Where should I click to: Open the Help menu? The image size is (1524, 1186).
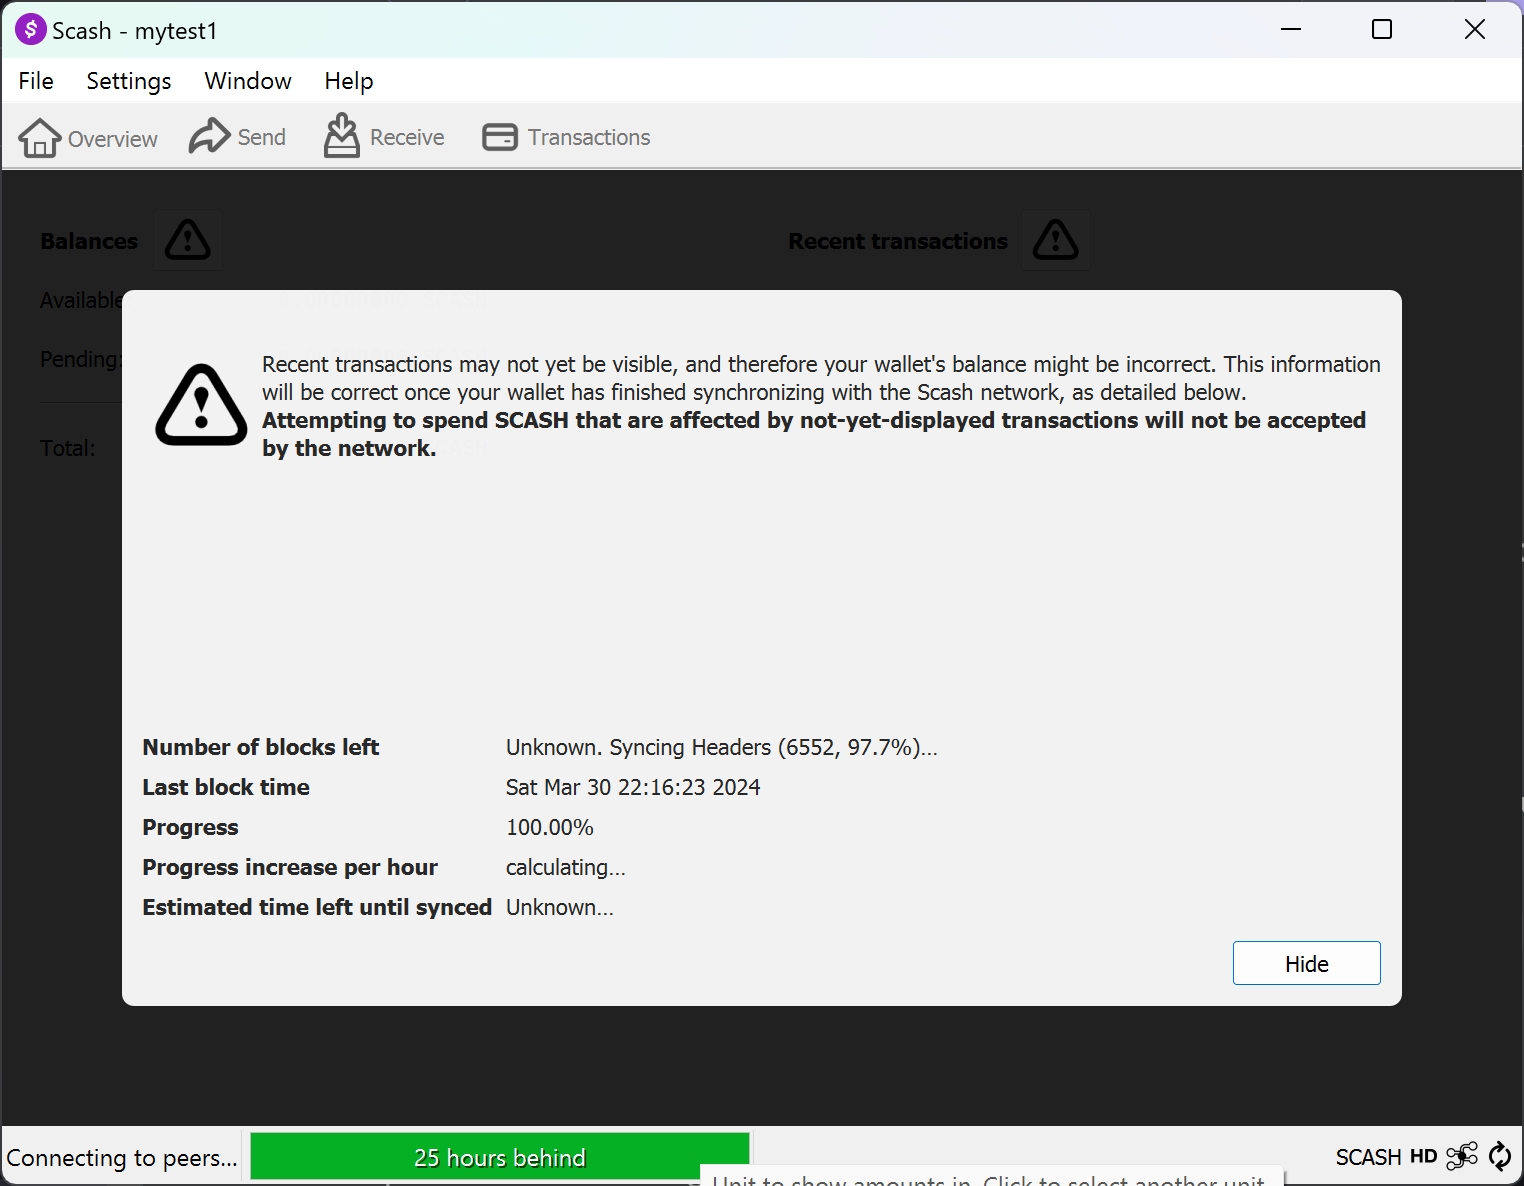[349, 81]
